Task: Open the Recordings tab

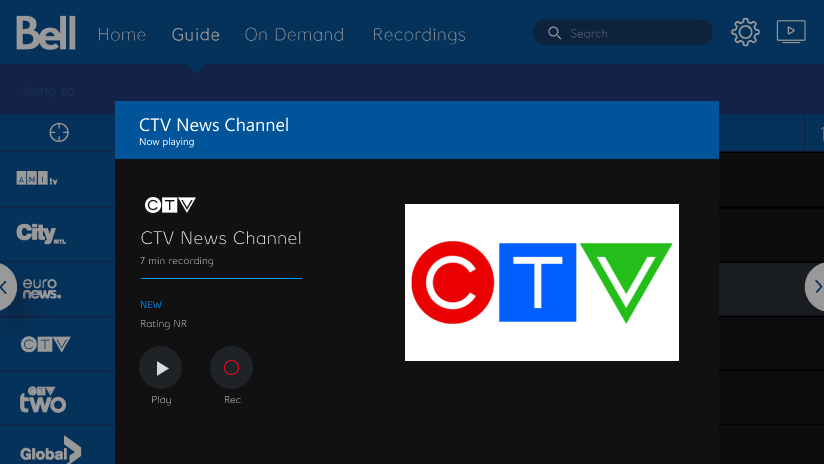Action: (419, 35)
